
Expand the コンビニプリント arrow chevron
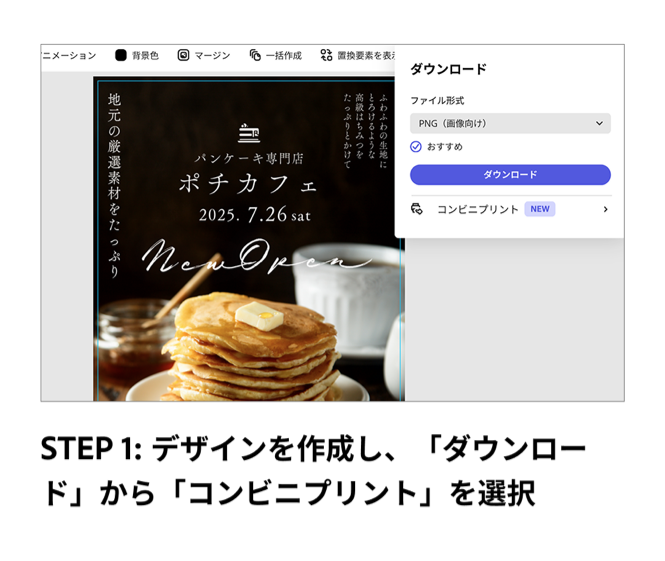coord(606,209)
